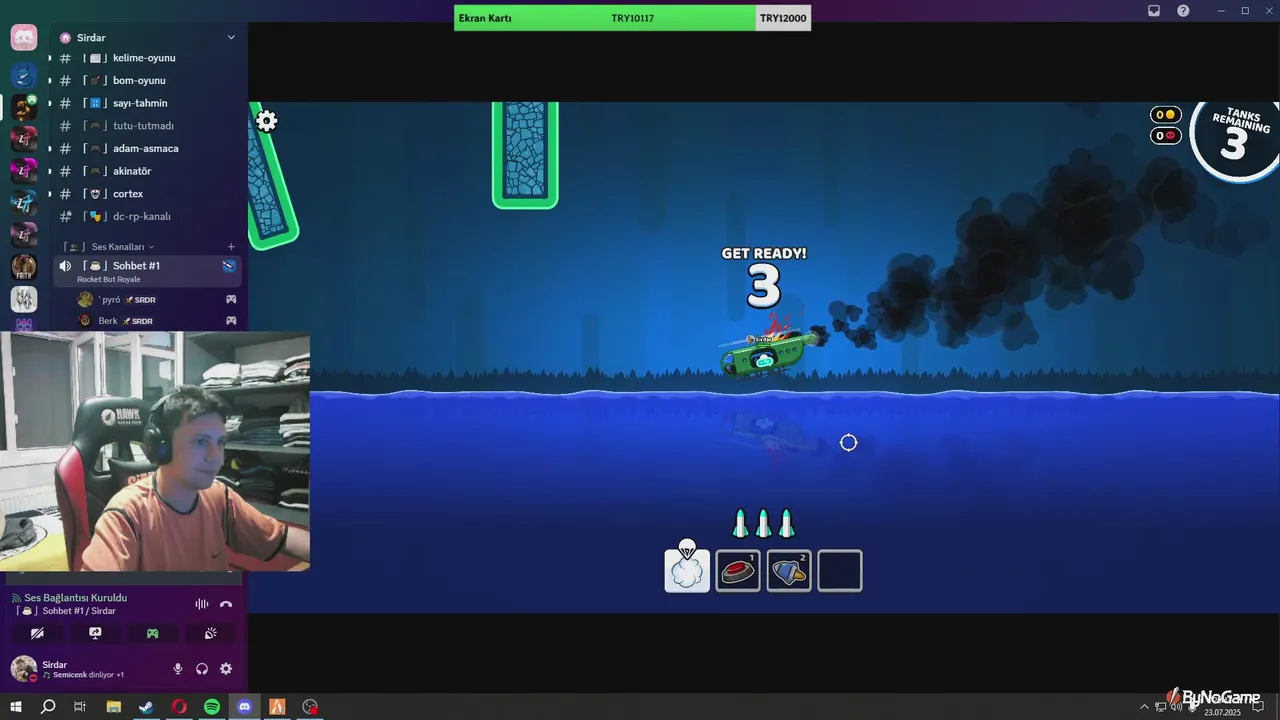
Task: Open Windows search in the taskbar
Action: click(47, 707)
